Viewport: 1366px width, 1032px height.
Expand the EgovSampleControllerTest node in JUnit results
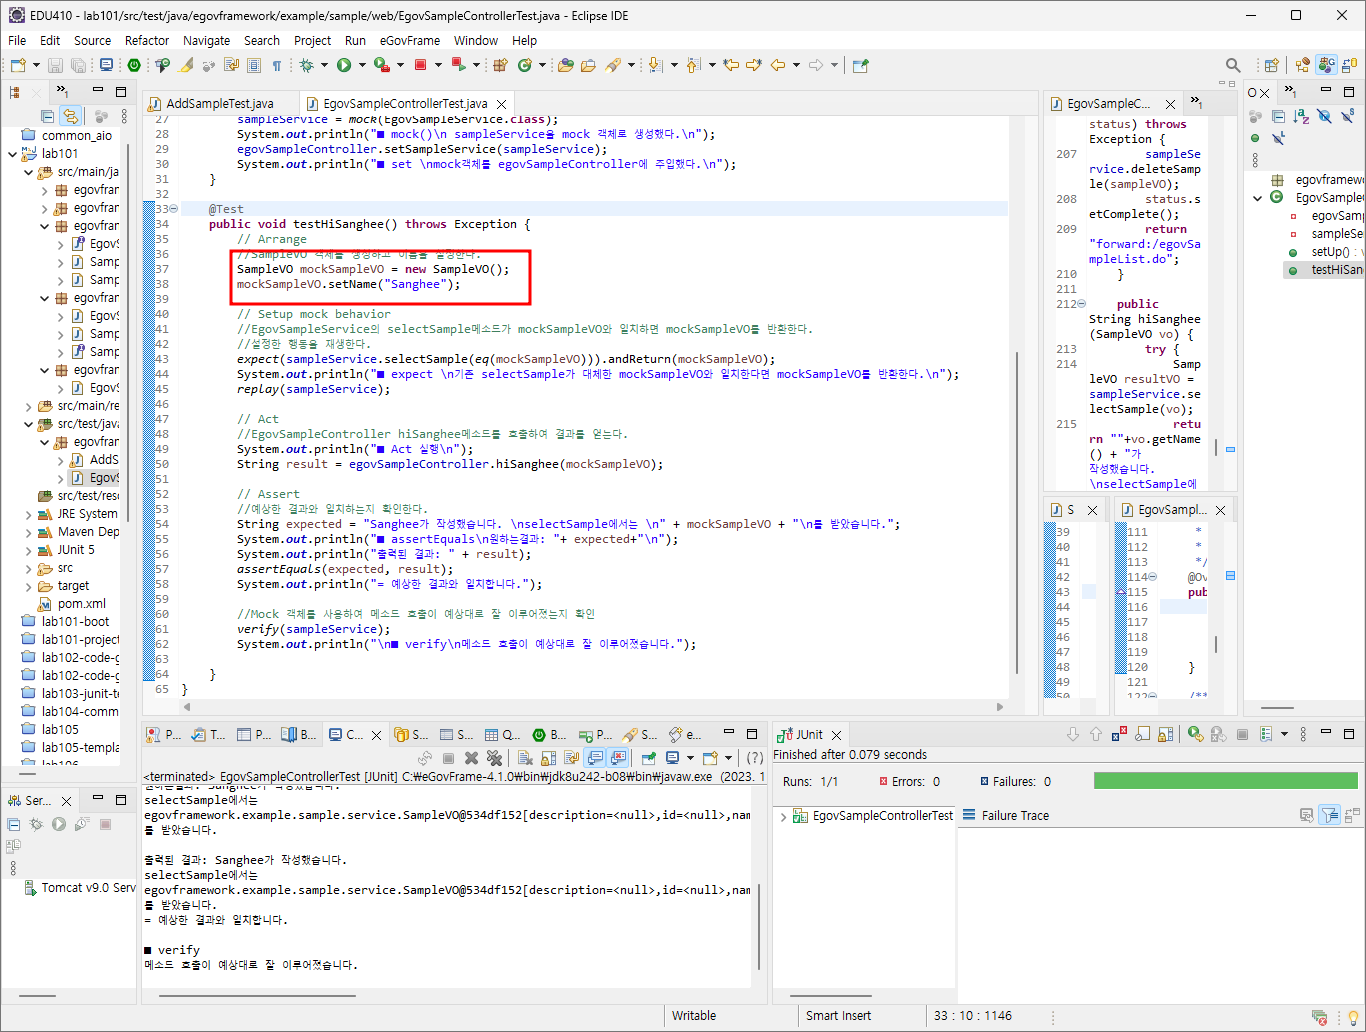pos(783,816)
